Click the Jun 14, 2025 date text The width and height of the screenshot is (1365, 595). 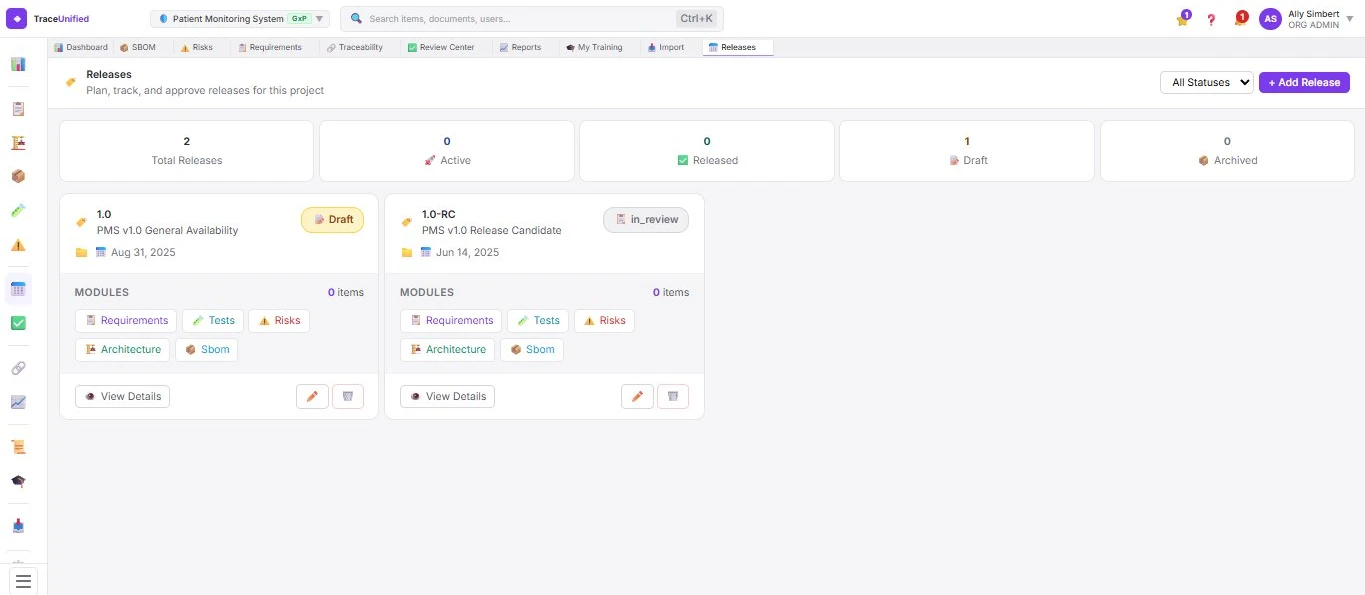point(467,252)
